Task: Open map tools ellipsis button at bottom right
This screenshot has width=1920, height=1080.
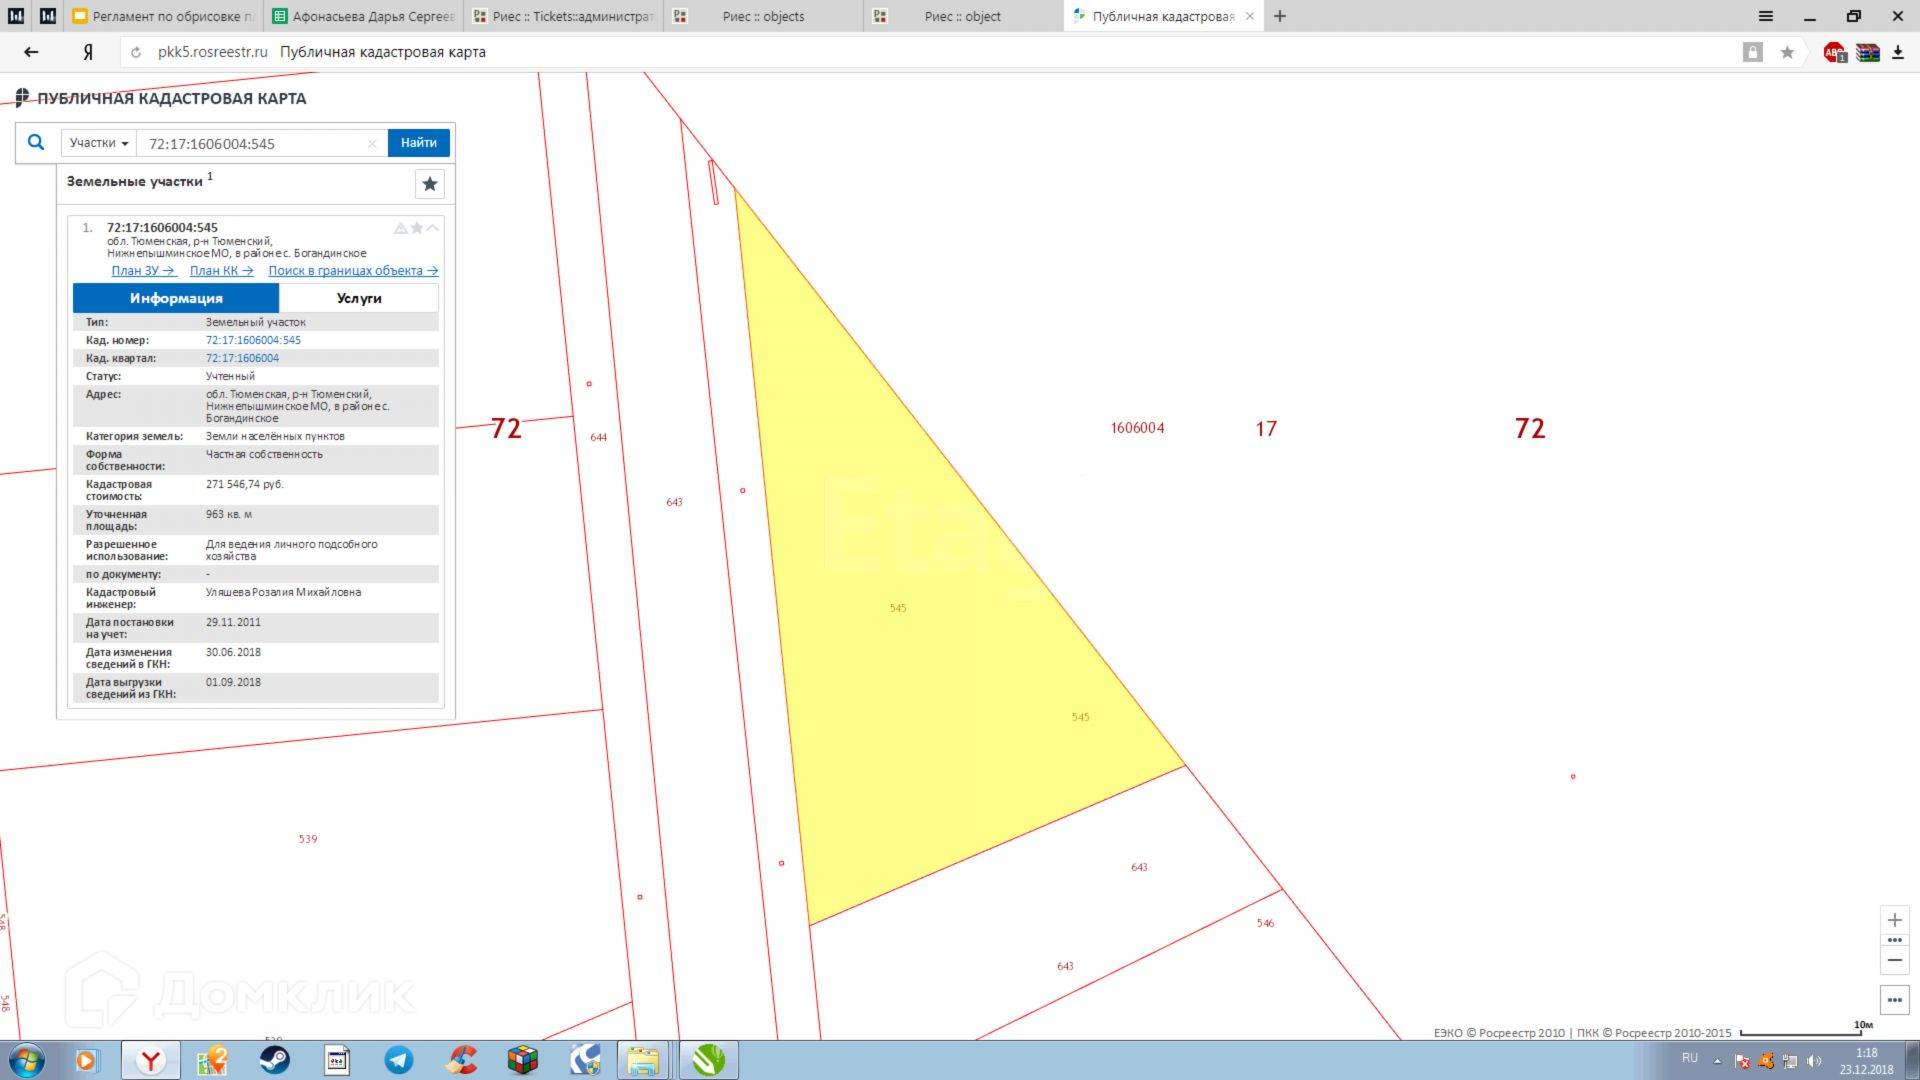Action: (1894, 1000)
